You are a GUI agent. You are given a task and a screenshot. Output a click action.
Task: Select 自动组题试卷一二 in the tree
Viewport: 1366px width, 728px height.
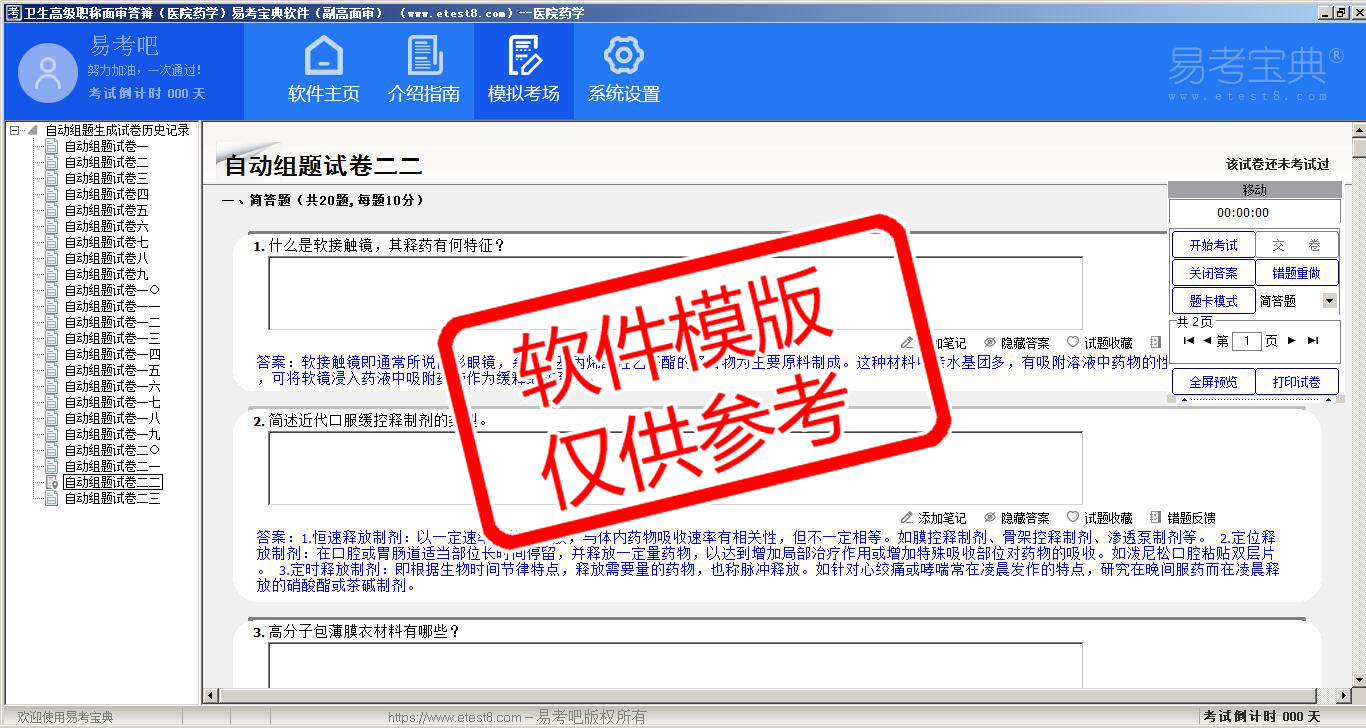112,322
